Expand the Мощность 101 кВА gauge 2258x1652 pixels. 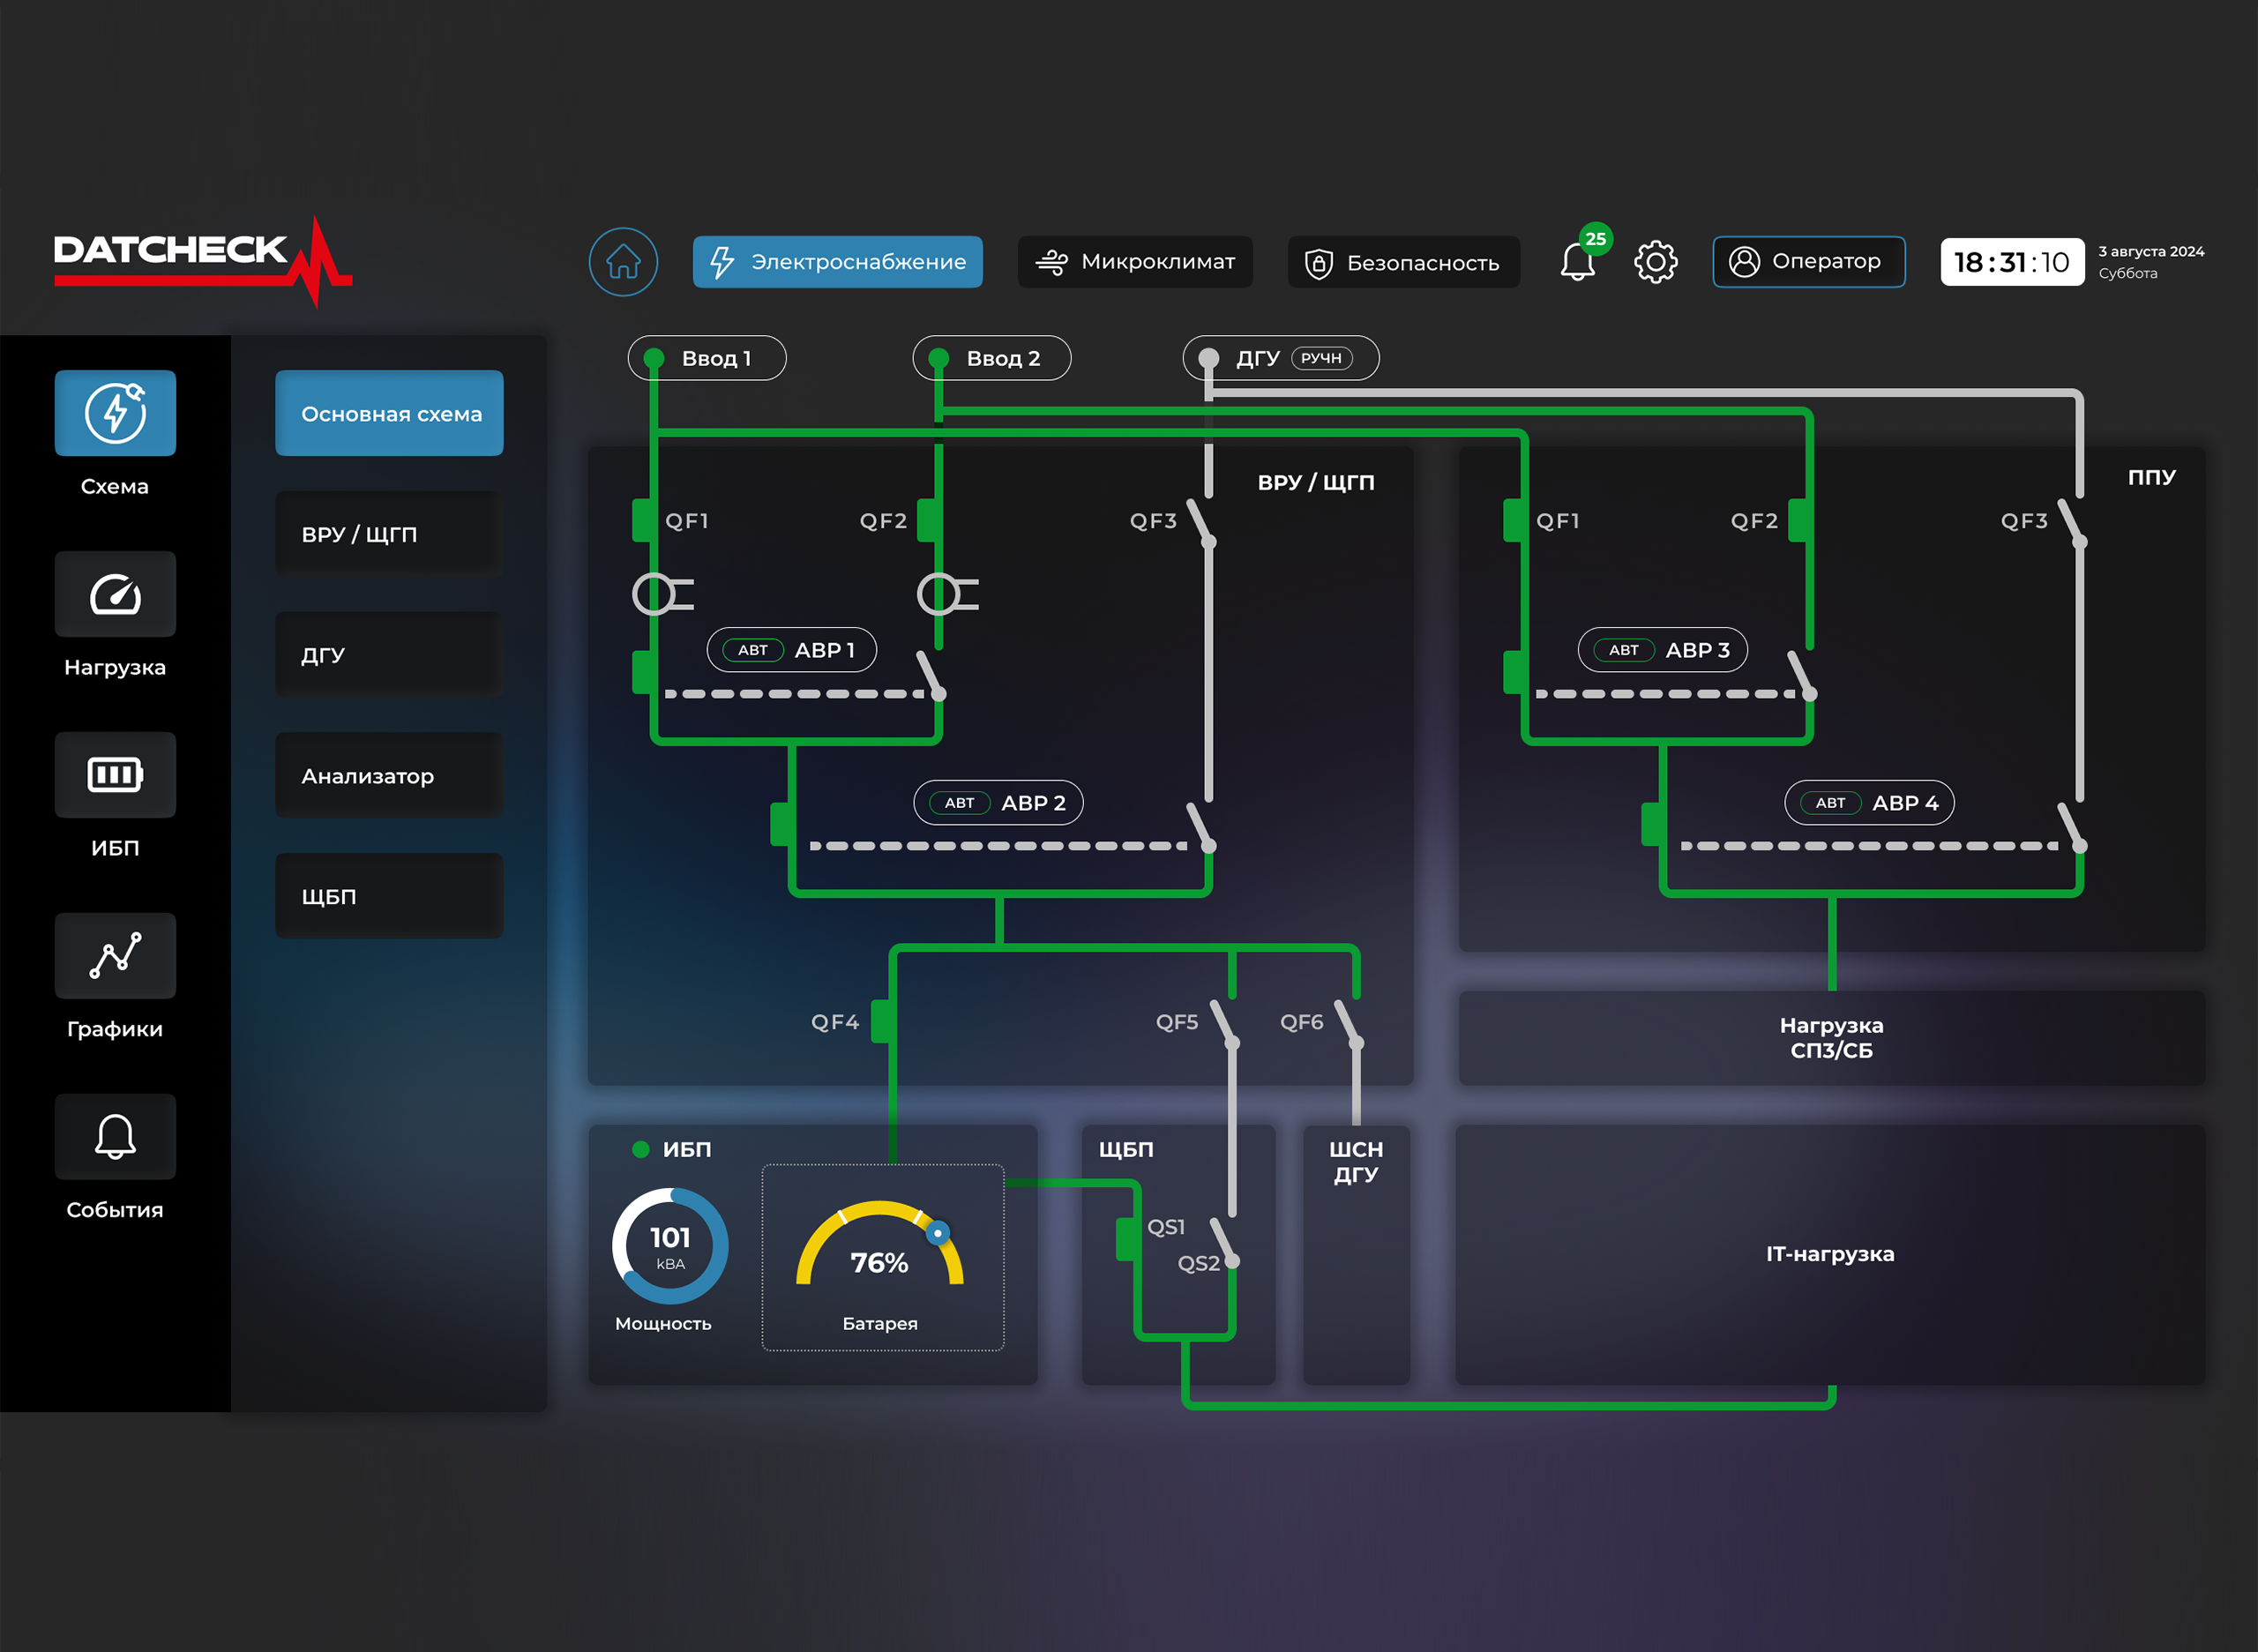pos(670,1246)
